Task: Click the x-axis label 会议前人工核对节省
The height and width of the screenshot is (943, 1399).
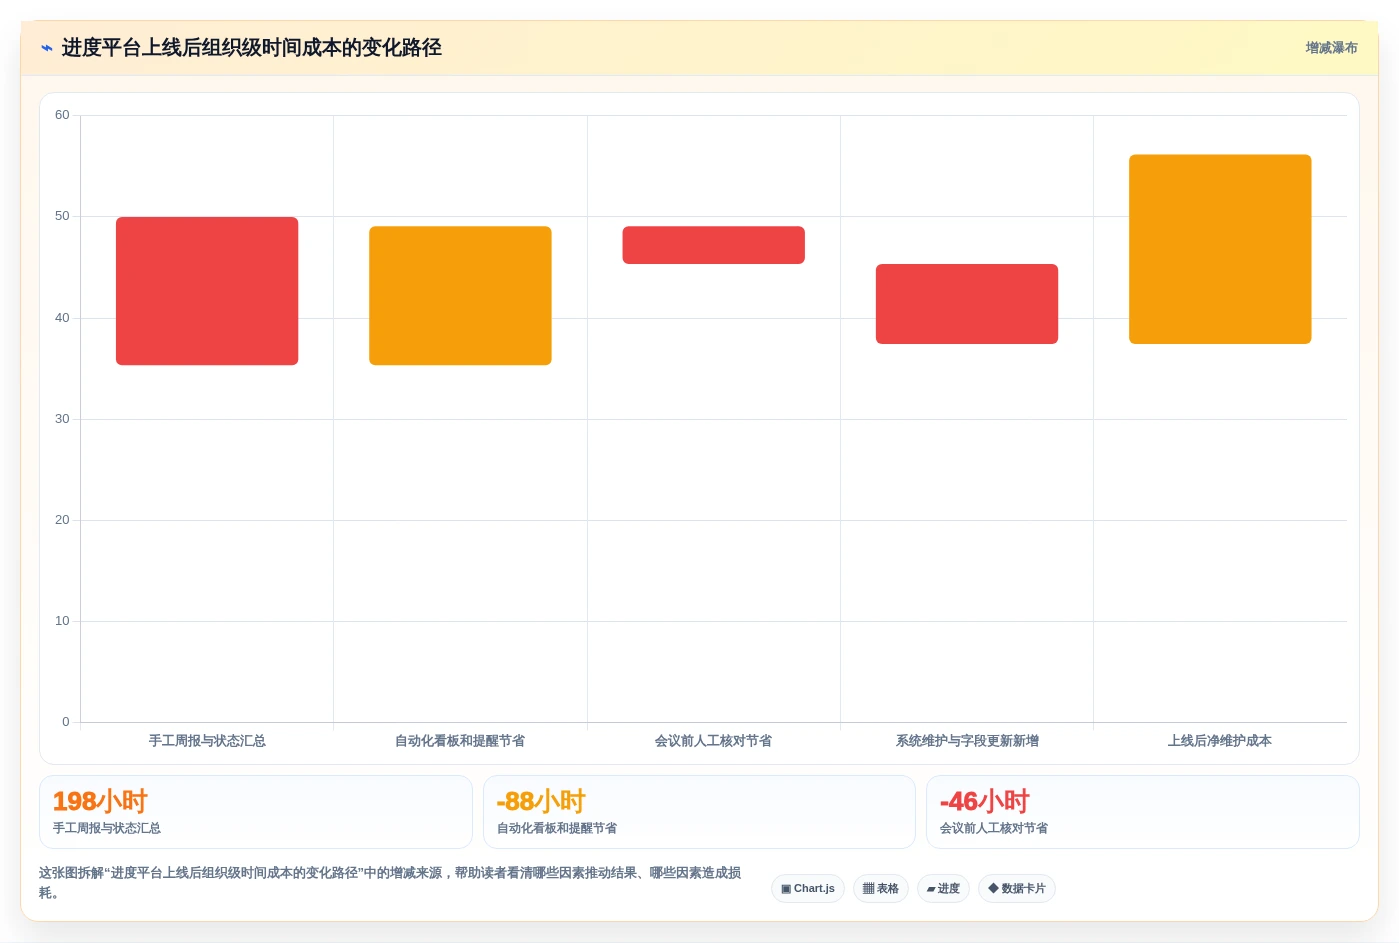Action: tap(713, 741)
